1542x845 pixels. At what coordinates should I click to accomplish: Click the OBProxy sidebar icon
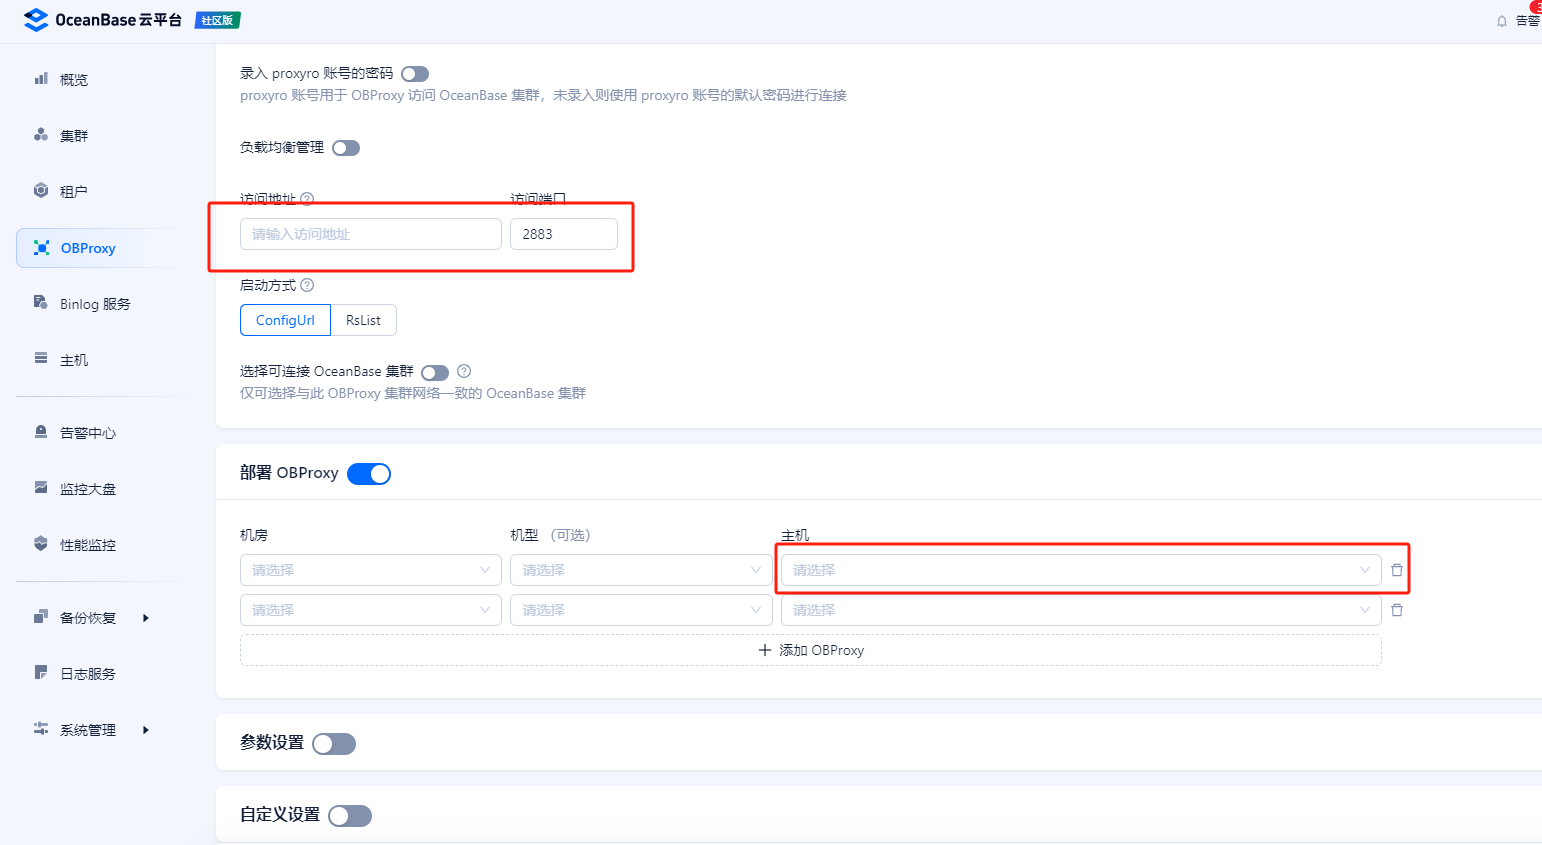[x=42, y=247]
